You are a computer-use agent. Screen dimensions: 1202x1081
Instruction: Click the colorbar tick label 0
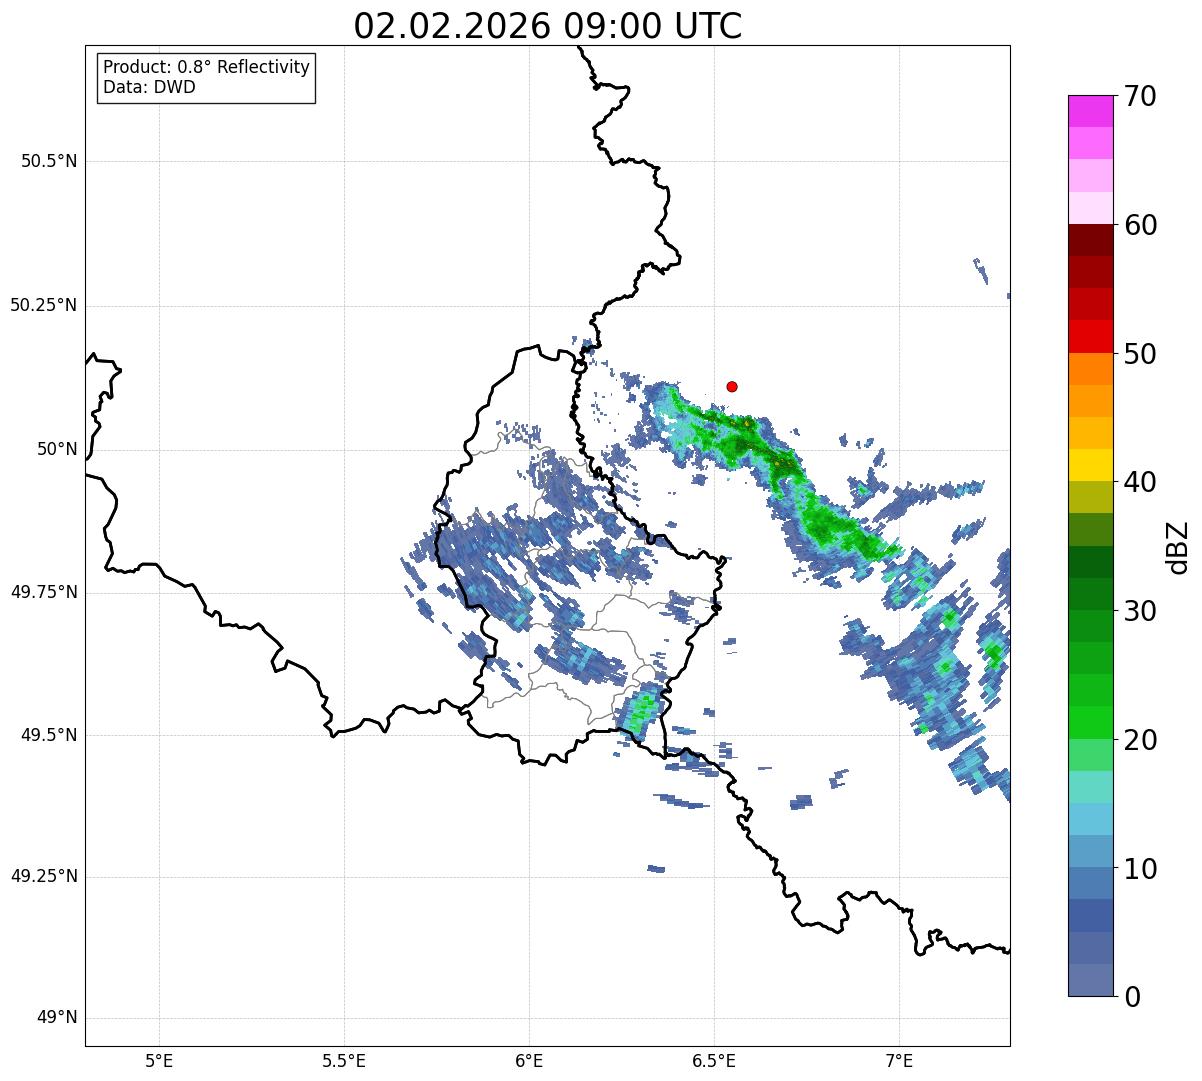tap(1132, 997)
